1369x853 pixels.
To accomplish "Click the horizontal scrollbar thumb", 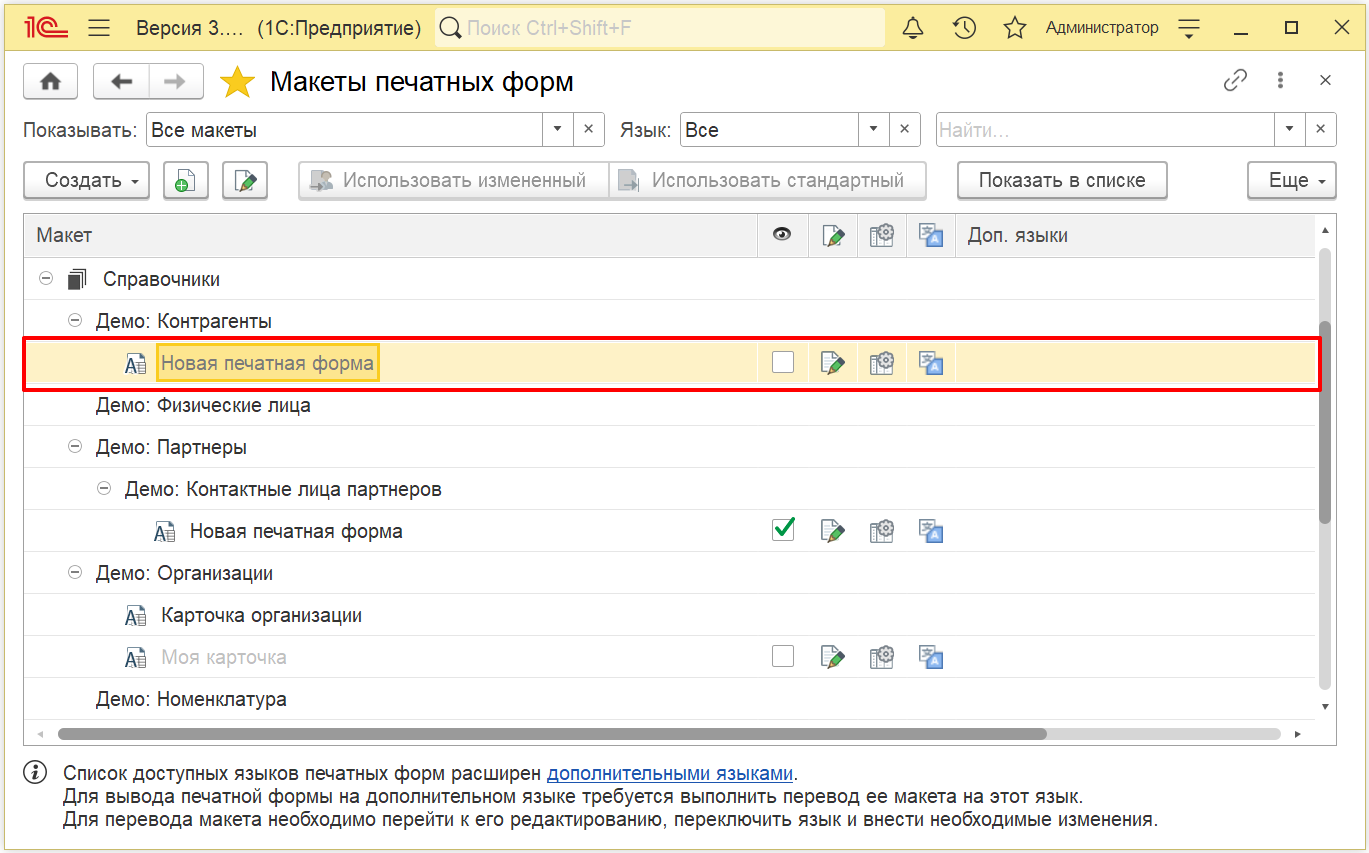I will (x=552, y=733).
